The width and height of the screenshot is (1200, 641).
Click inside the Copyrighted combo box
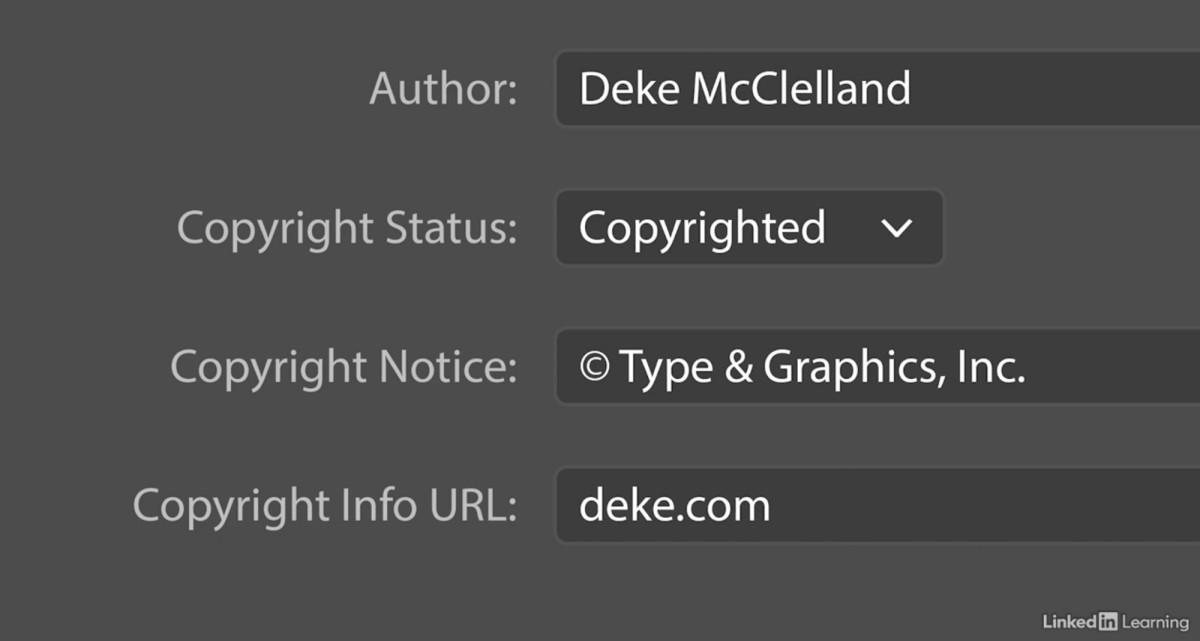[x=749, y=227]
